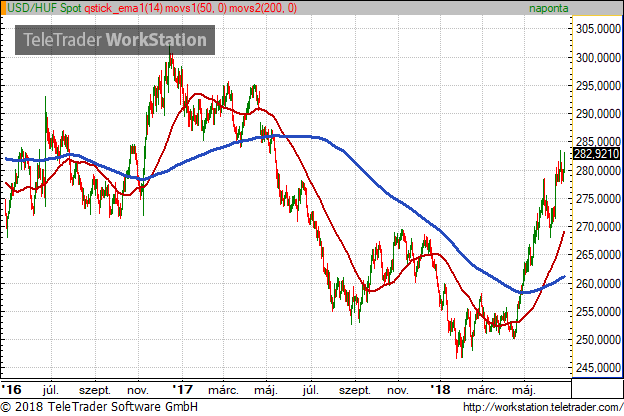Click the 300,0000 price axis label
This screenshot has height=416, width=624.
[x=599, y=58]
